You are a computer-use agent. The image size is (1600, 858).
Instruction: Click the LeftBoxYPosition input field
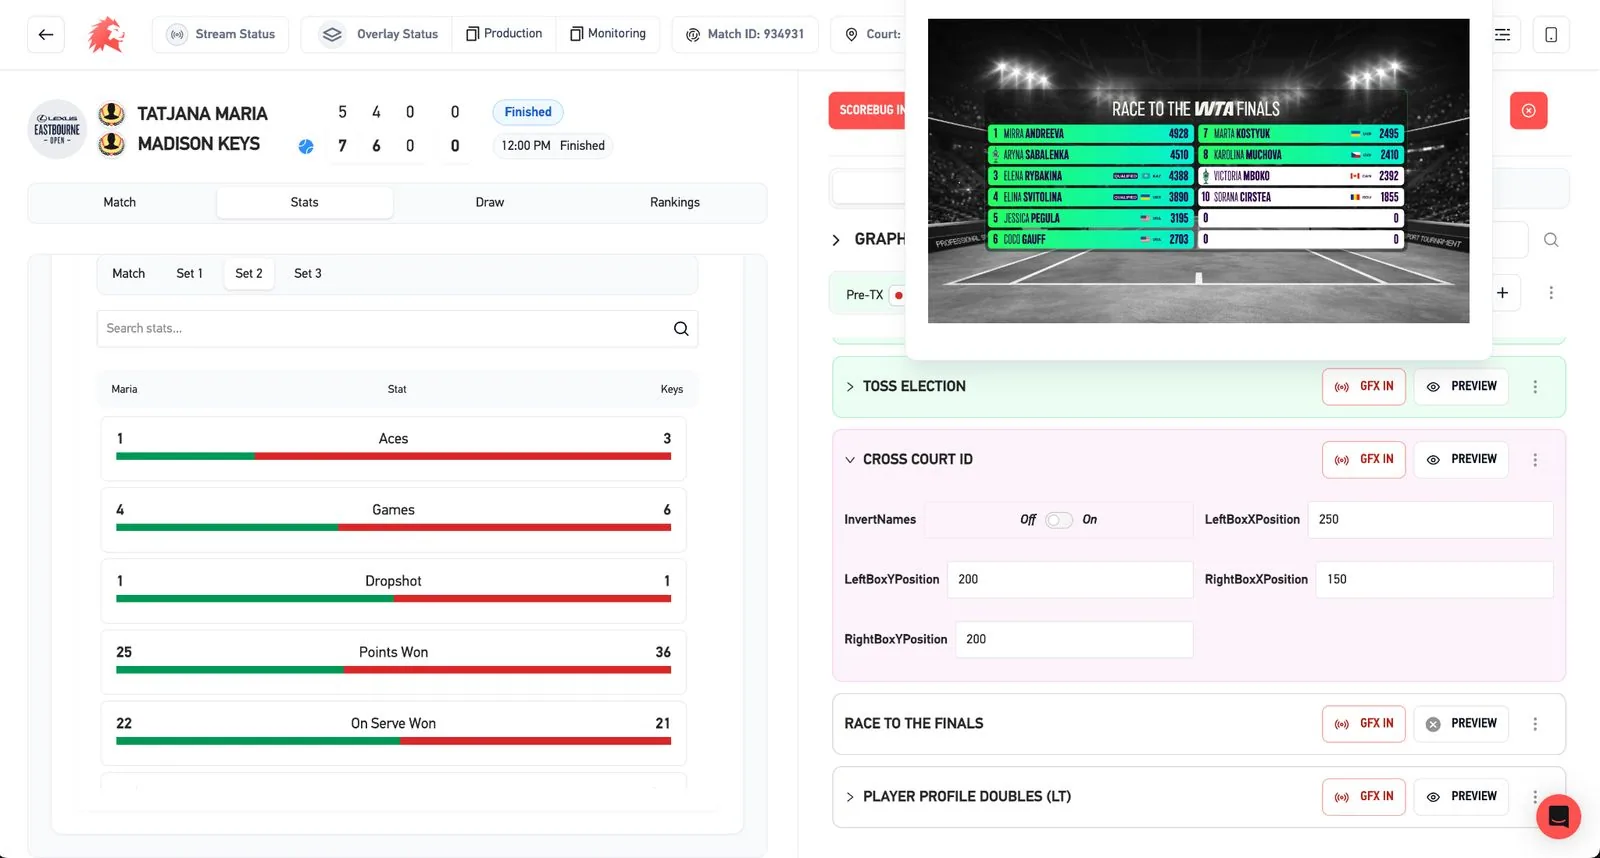pyautogui.click(x=1070, y=580)
